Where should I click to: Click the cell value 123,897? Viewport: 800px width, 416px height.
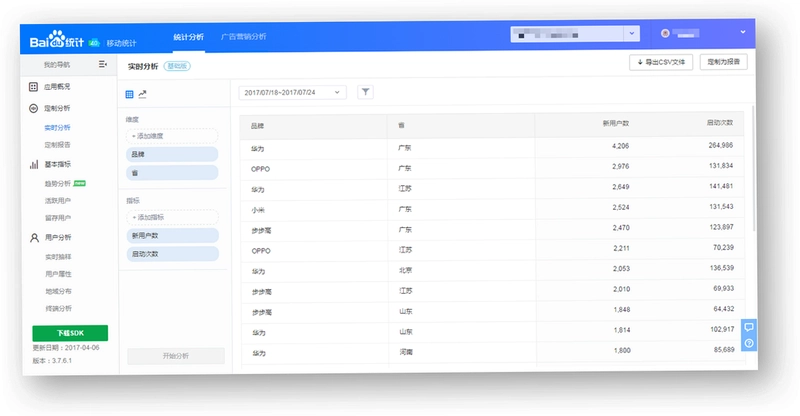click(x=721, y=227)
